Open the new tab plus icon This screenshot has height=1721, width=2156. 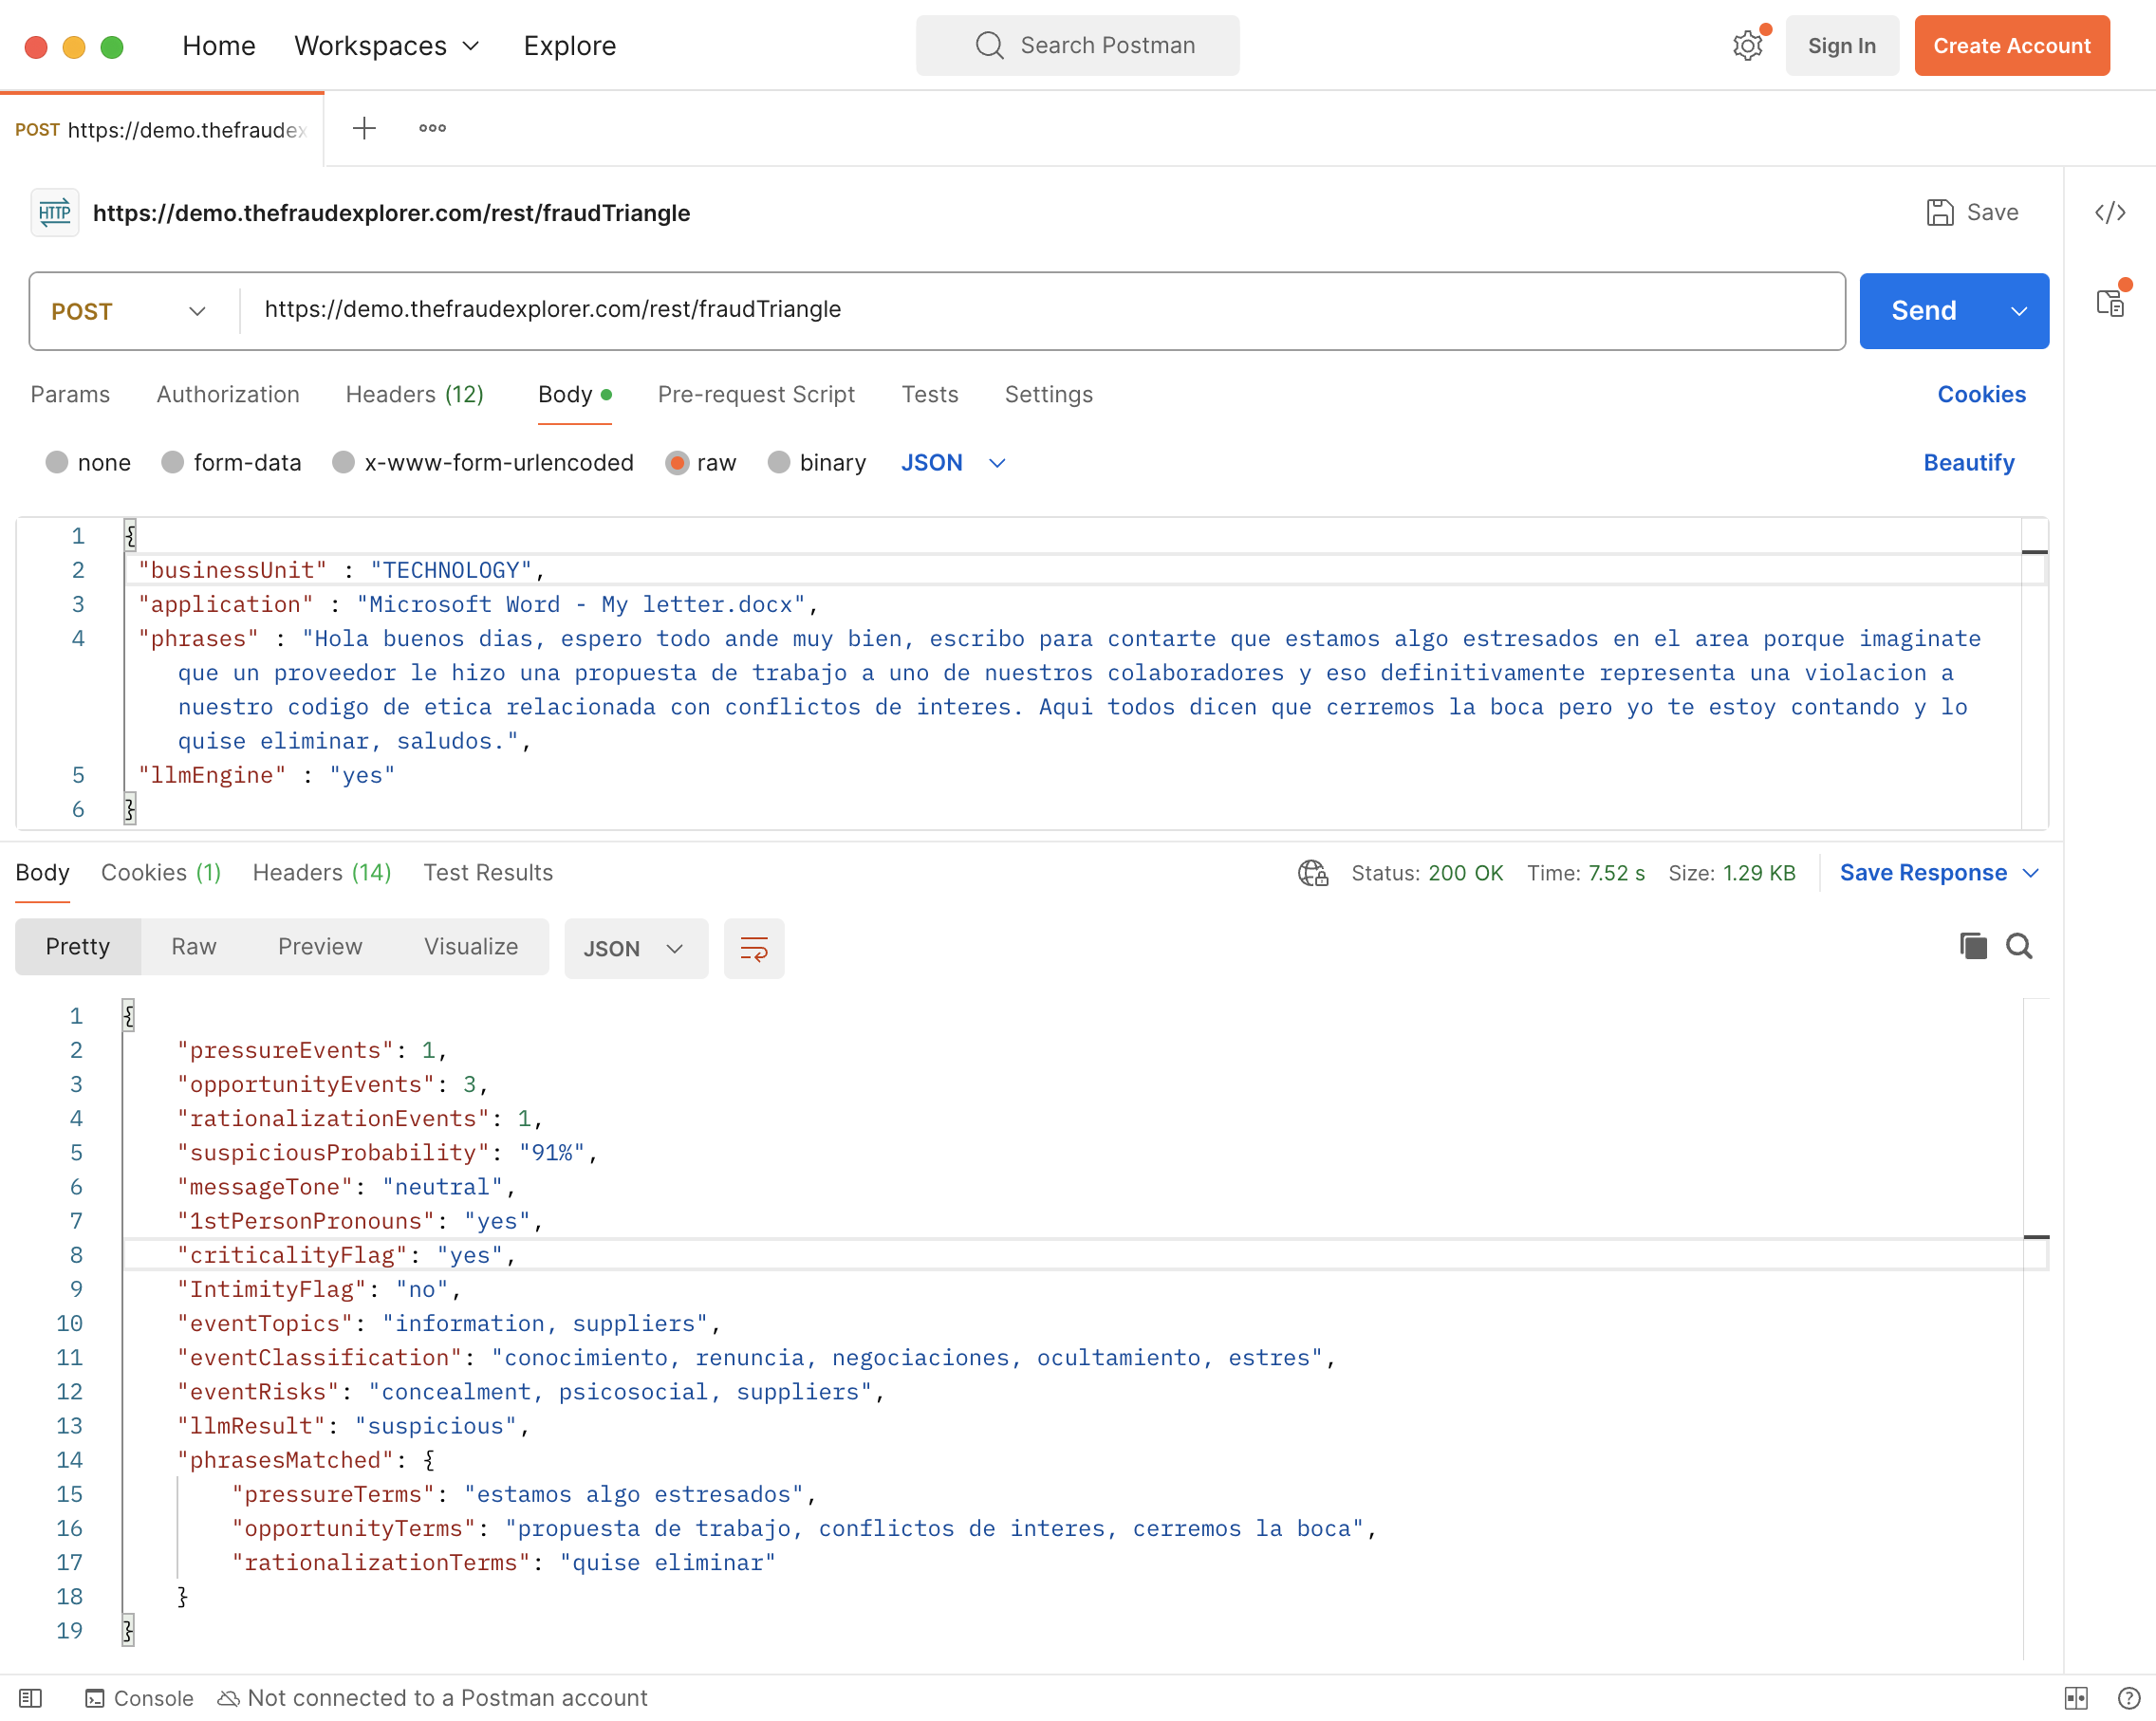point(364,128)
